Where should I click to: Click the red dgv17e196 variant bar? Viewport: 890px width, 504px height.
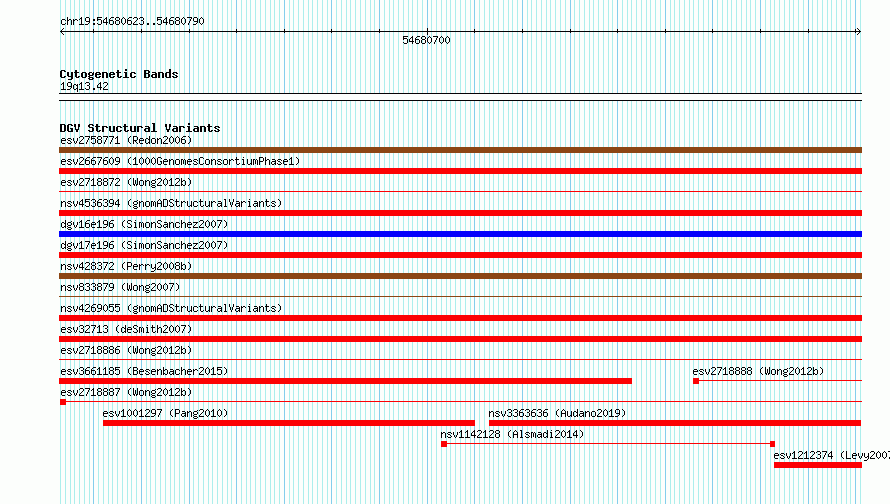(460, 255)
